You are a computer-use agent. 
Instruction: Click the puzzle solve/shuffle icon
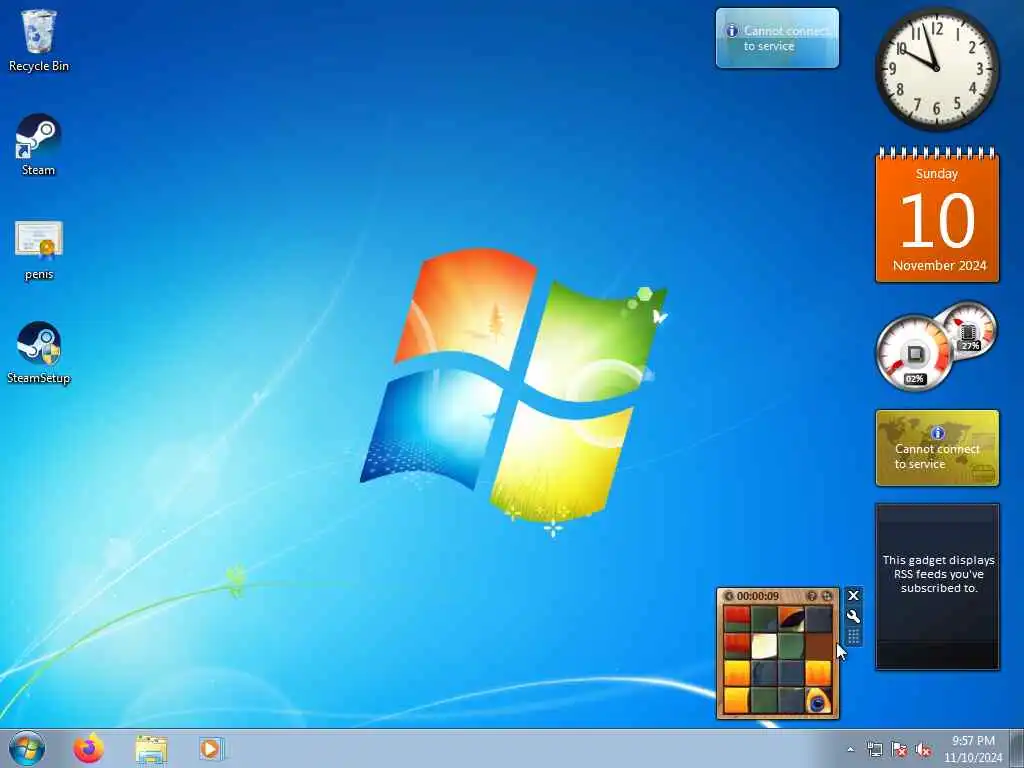coord(827,596)
